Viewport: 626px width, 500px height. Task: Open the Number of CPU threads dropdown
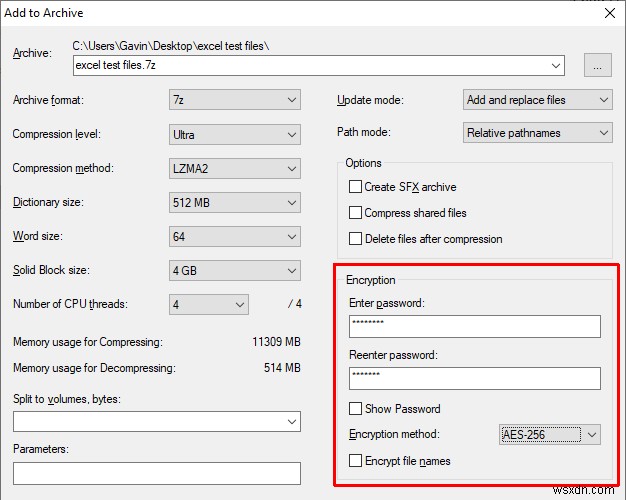click(209, 304)
